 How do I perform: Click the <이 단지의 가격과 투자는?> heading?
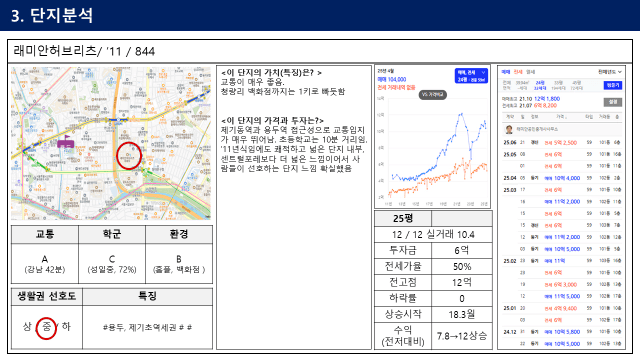[272, 120]
